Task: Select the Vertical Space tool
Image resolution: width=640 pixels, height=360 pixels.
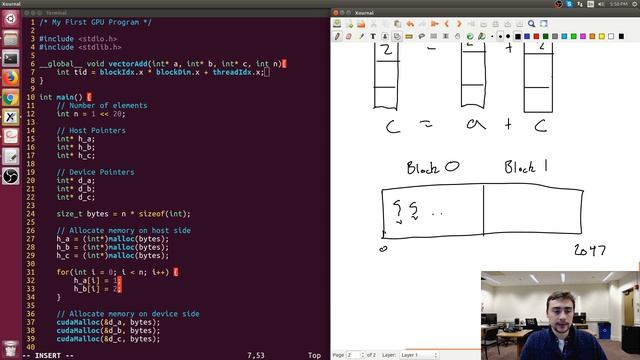Action: pyautogui.click(x=446, y=36)
